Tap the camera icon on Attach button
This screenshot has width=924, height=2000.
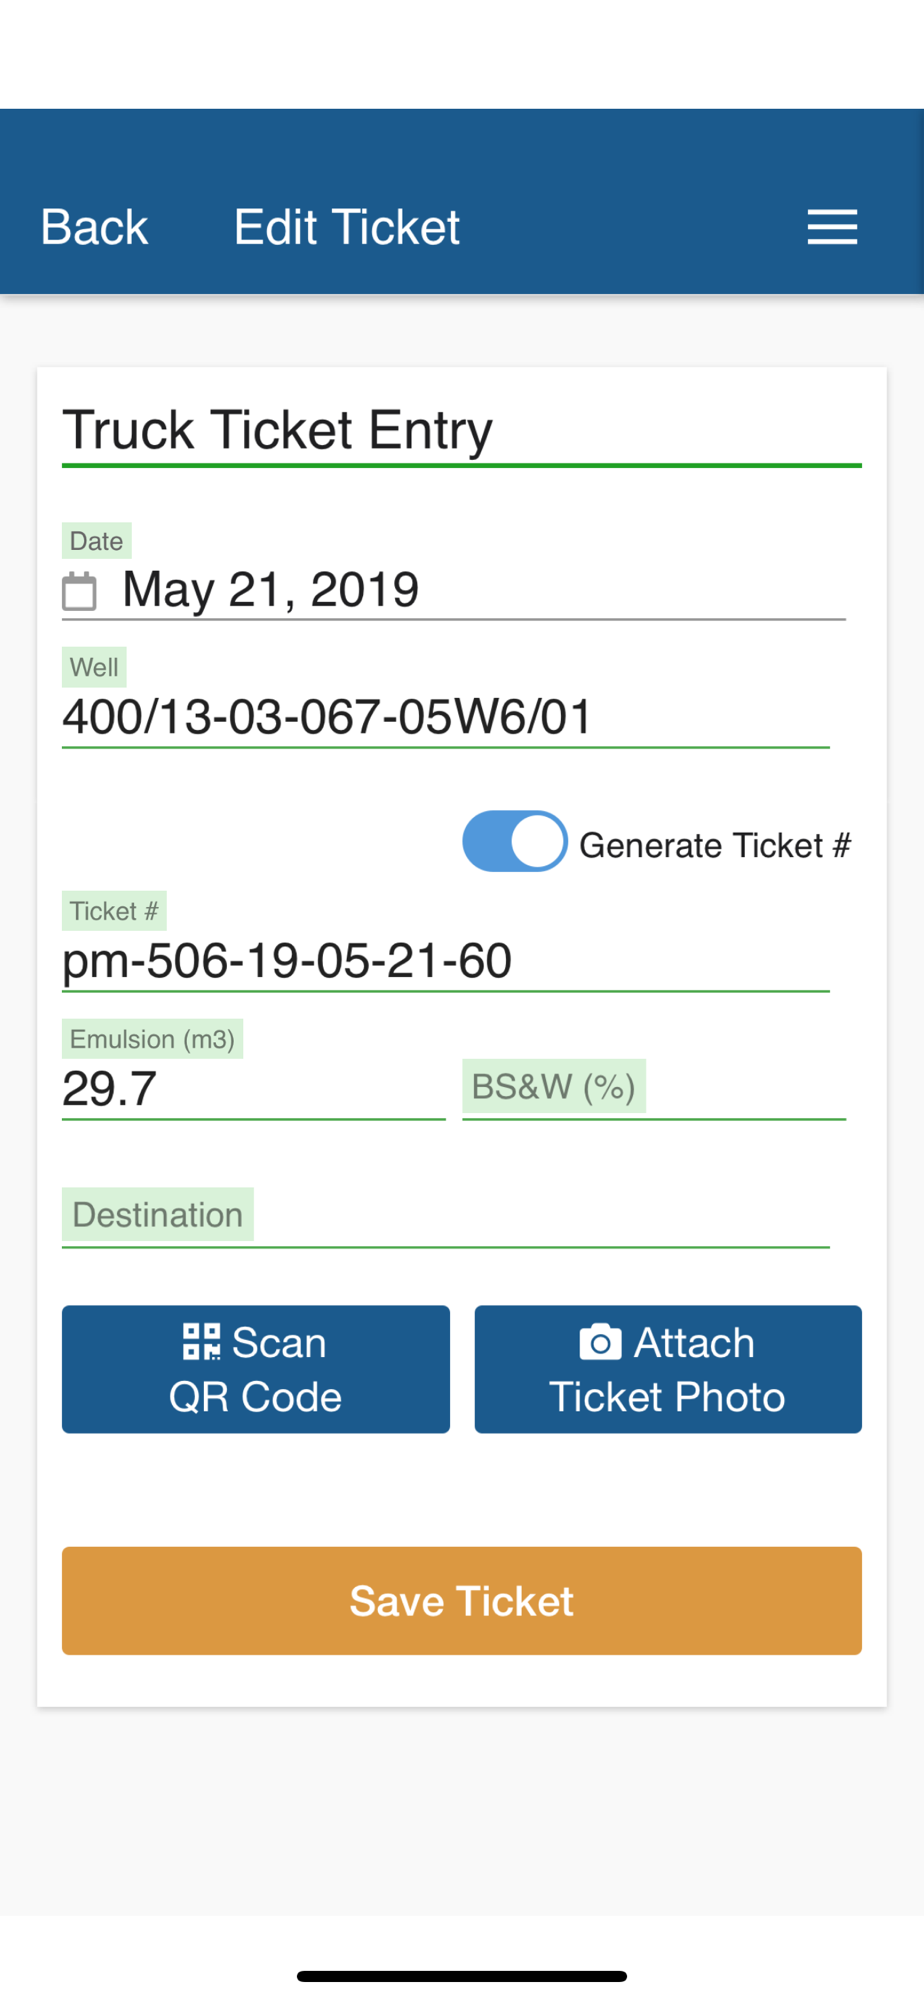(600, 1342)
